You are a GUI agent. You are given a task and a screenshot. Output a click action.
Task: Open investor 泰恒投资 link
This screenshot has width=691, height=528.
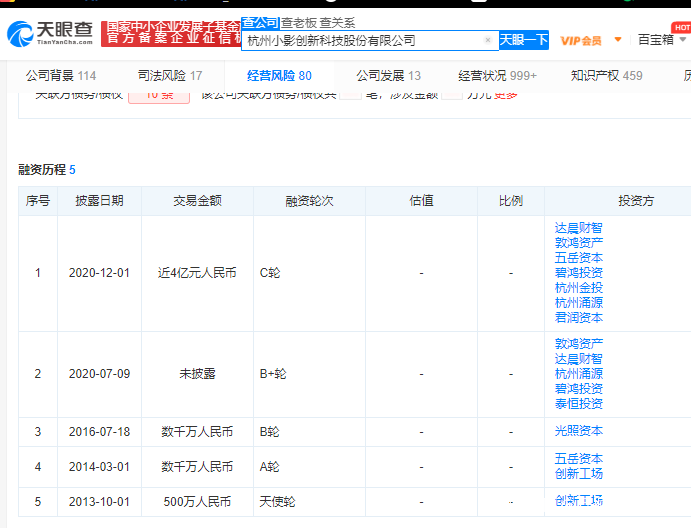(579, 403)
